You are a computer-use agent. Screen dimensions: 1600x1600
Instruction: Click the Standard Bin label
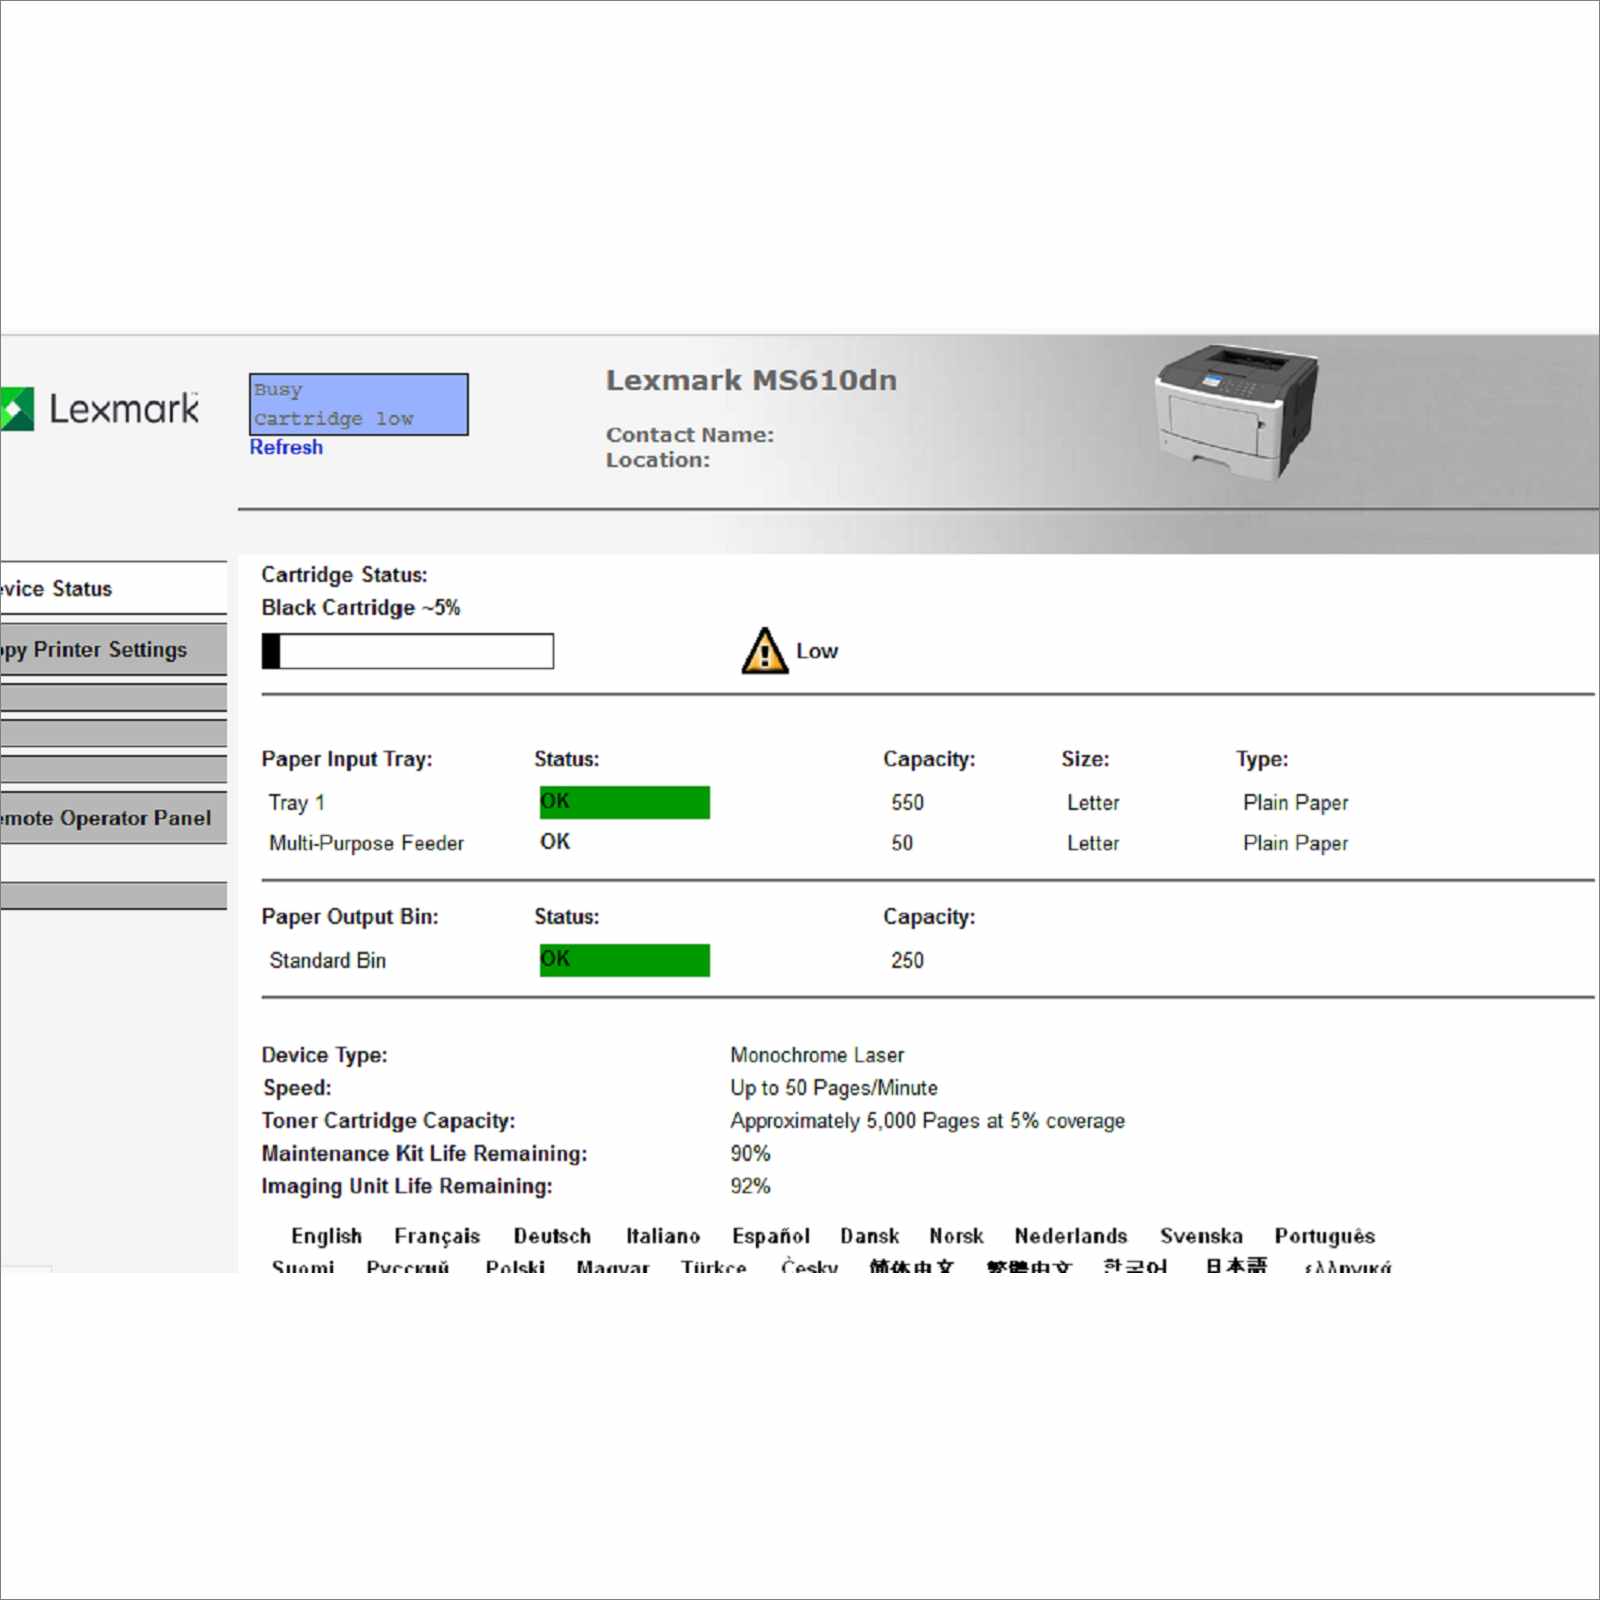(328, 960)
